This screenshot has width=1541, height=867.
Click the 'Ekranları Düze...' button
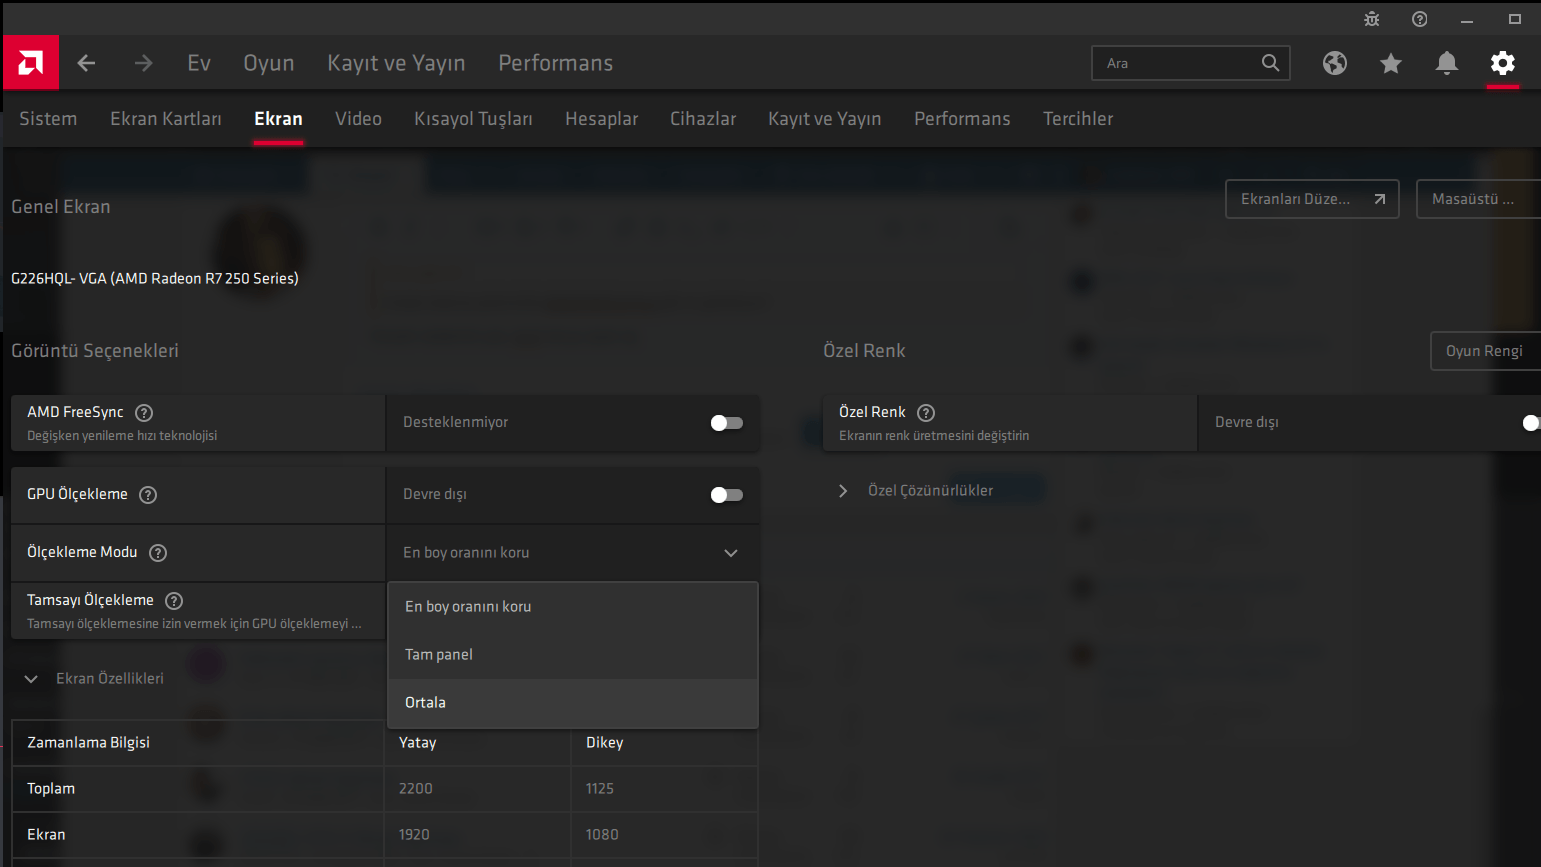tap(1312, 199)
